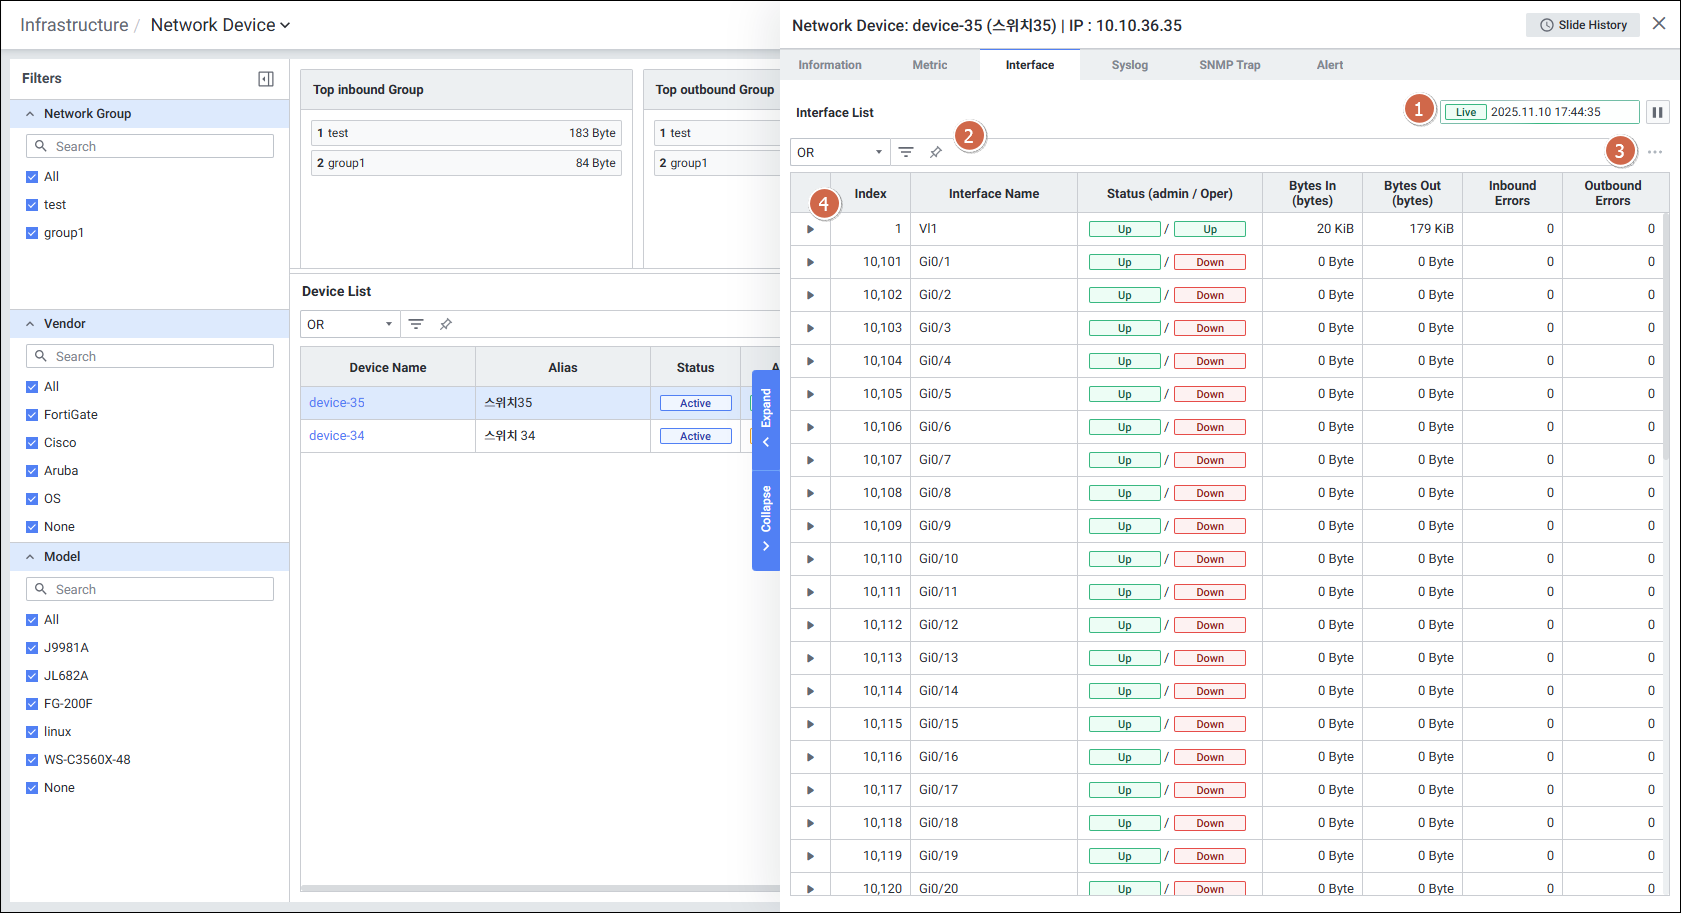Open the SNMP Trap tab
Viewport: 1681px width, 913px height.
[1229, 65]
